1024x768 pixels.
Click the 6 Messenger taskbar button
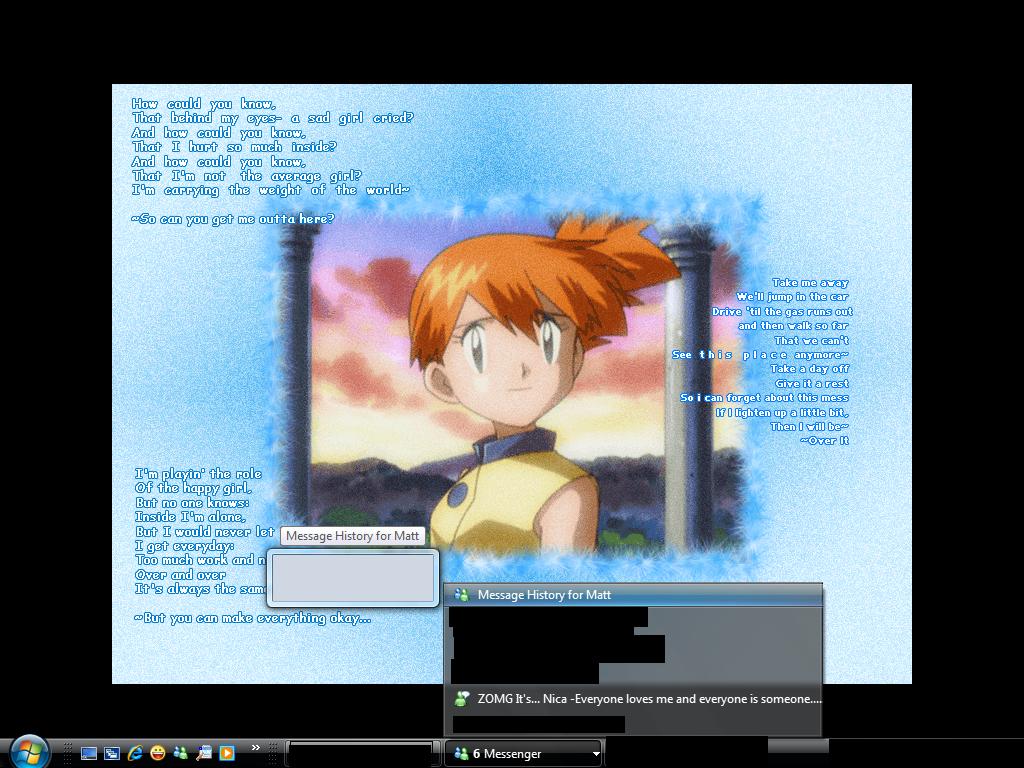point(524,754)
